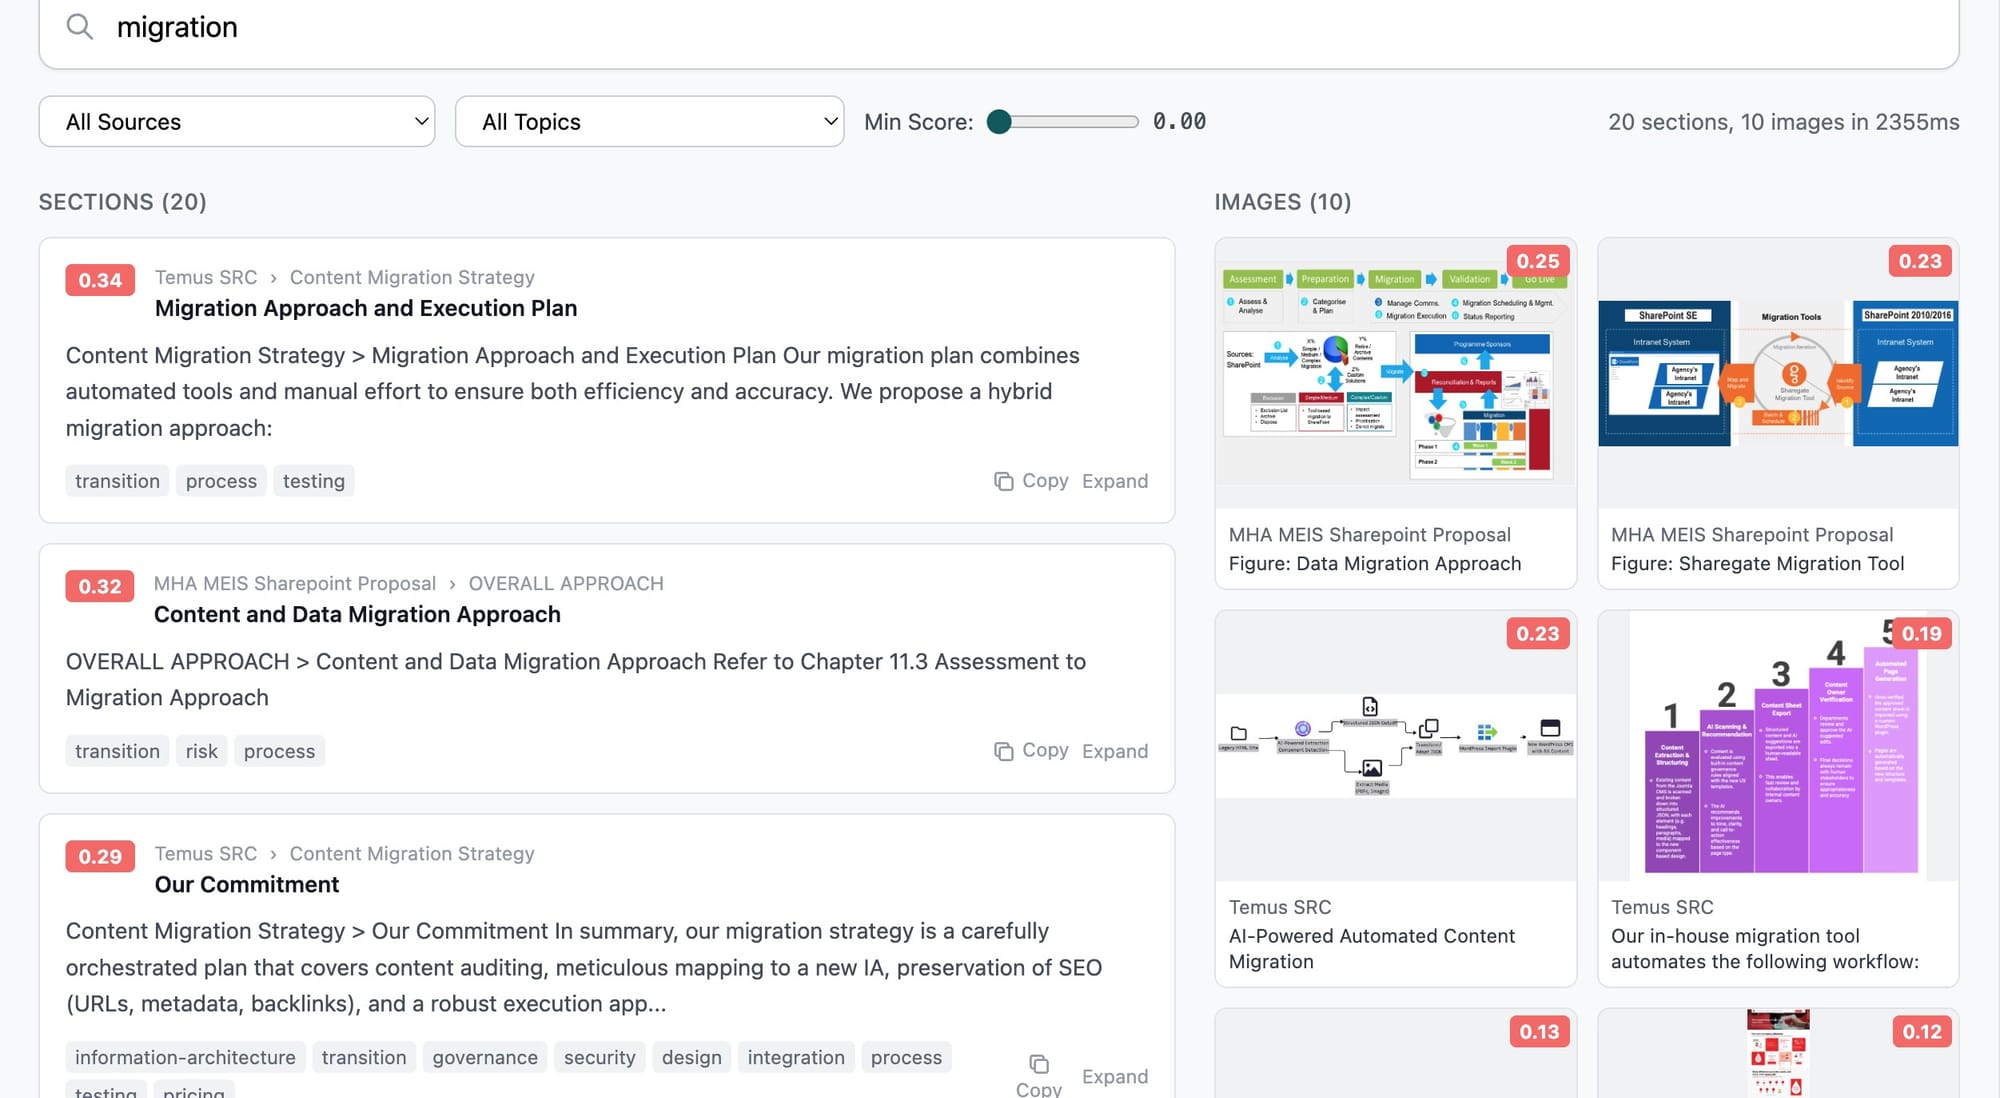Click caption Figure: Data Migration Approach

[x=1375, y=563]
